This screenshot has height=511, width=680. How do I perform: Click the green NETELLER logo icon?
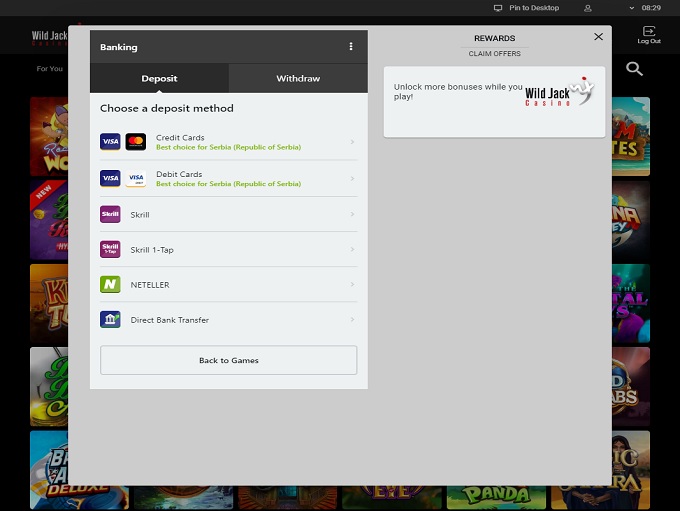coord(110,285)
